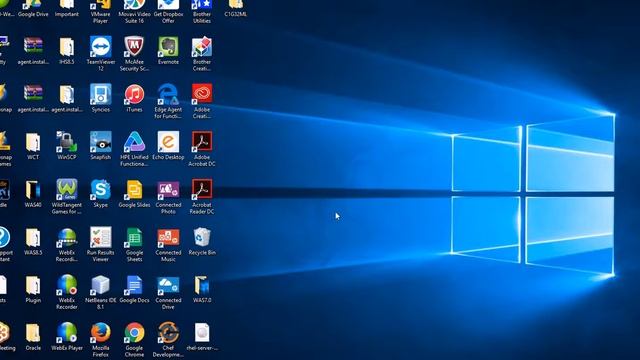Select the VMware Player shortcut
The image size is (640, 360).
point(100,4)
